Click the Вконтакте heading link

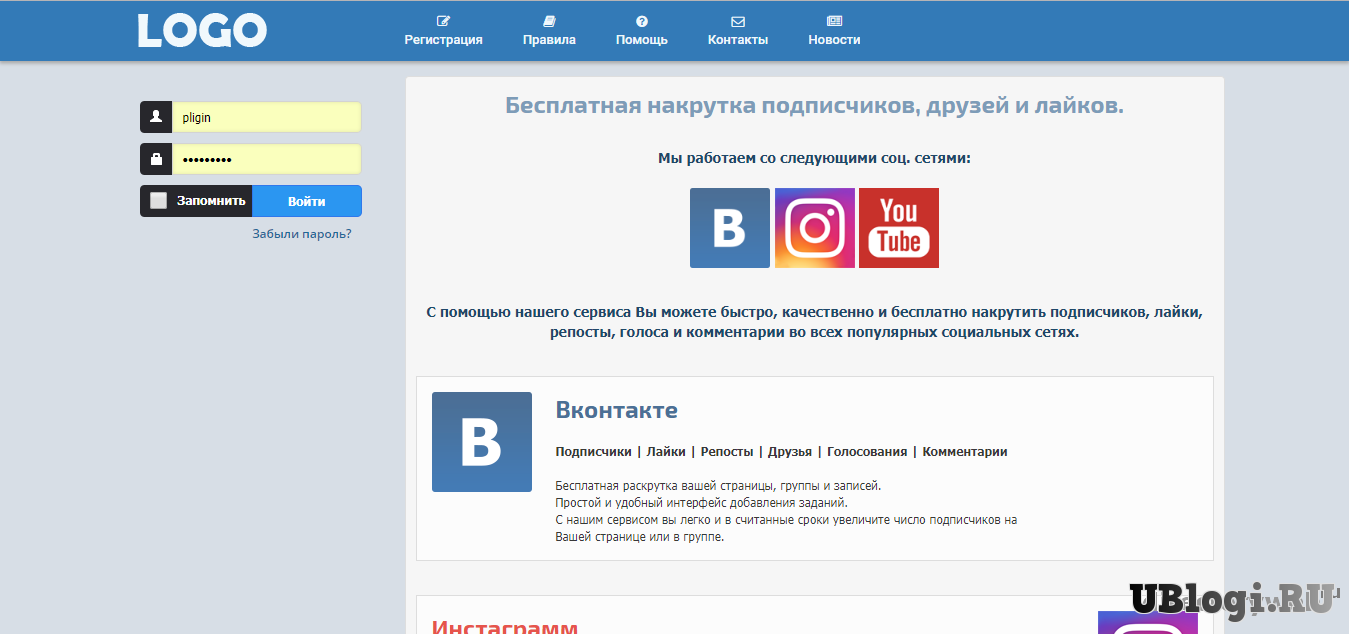tap(616, 410)
